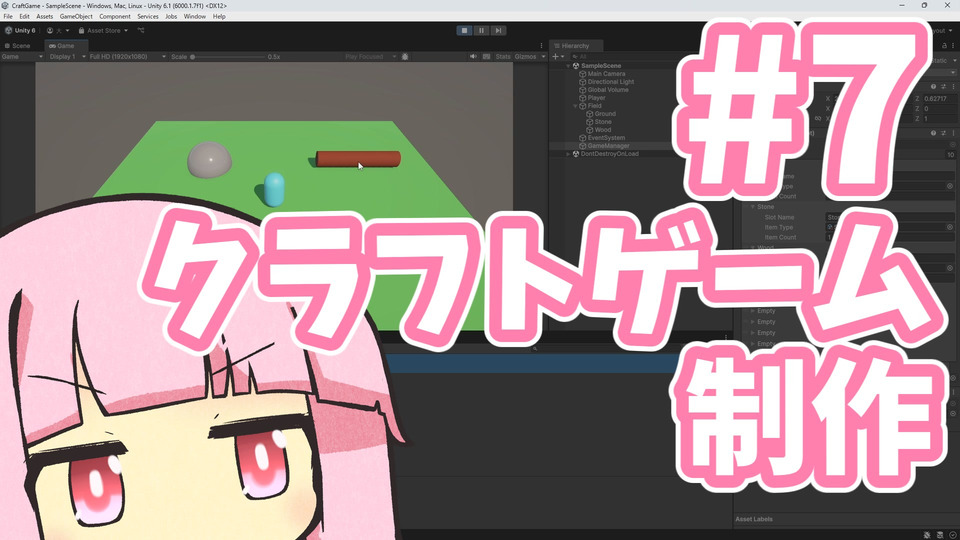Image resolution: width=960 pixels, height=540 pixels.
Task: Click the EventSystem cube icon
Action: [x=583, y=138]
